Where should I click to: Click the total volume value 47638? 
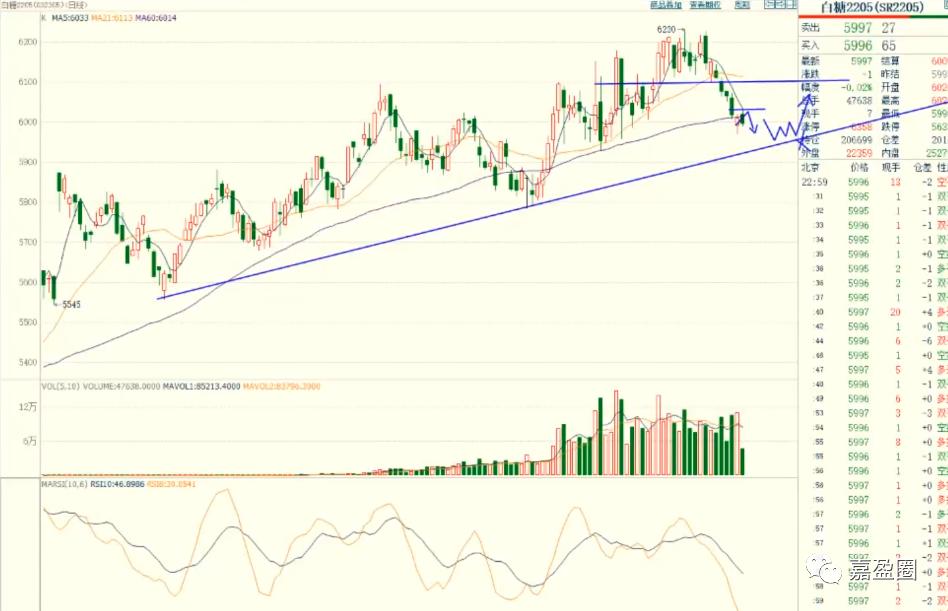click(859, 101)
